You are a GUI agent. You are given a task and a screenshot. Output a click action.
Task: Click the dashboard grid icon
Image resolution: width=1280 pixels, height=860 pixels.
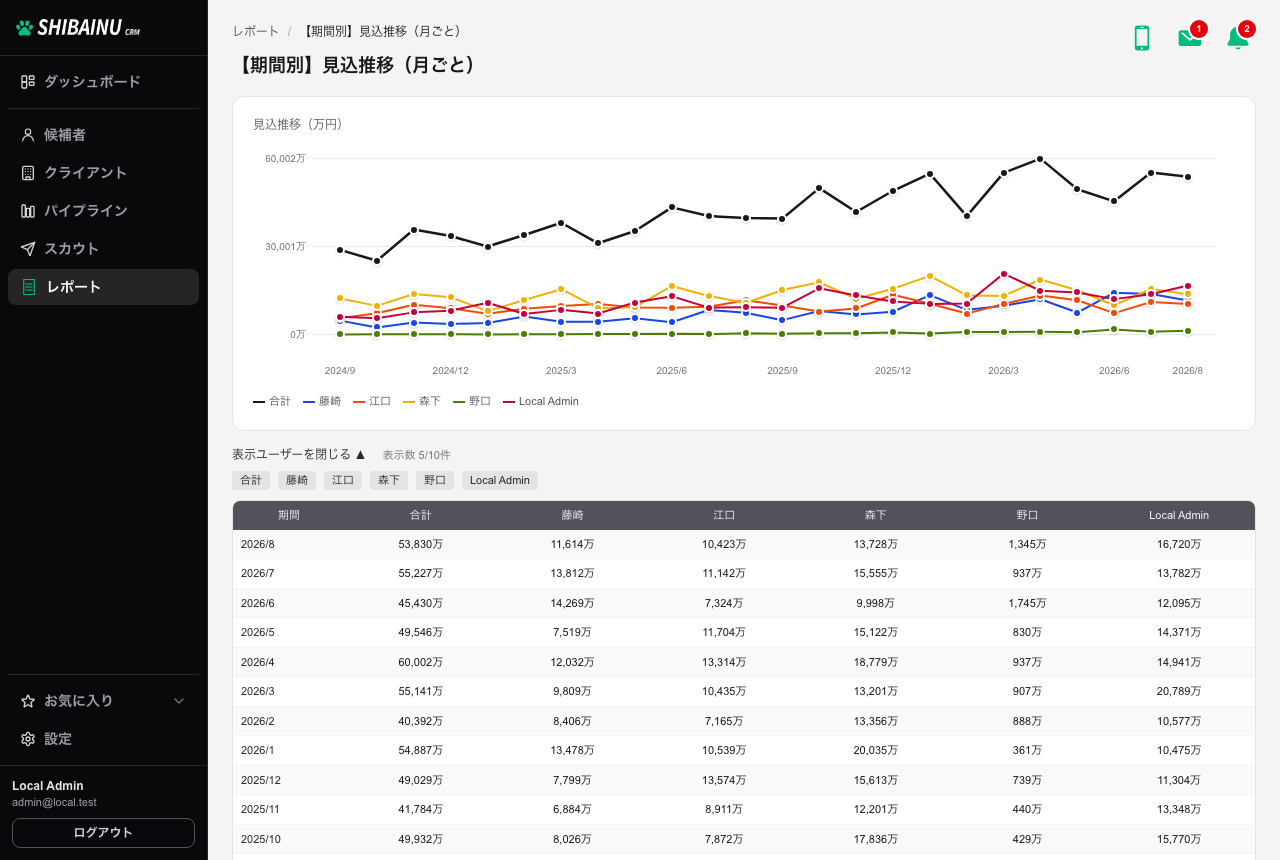point(28,82)
